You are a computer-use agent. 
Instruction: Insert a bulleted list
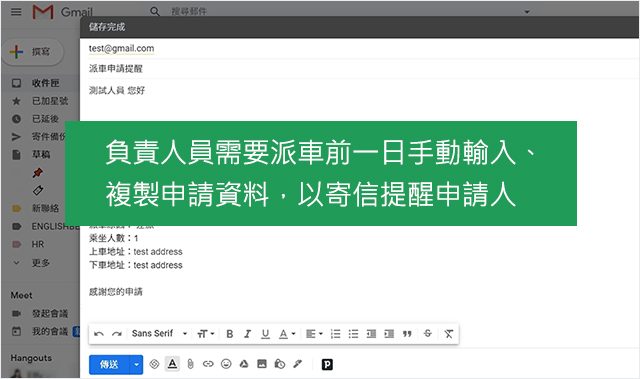353,334
